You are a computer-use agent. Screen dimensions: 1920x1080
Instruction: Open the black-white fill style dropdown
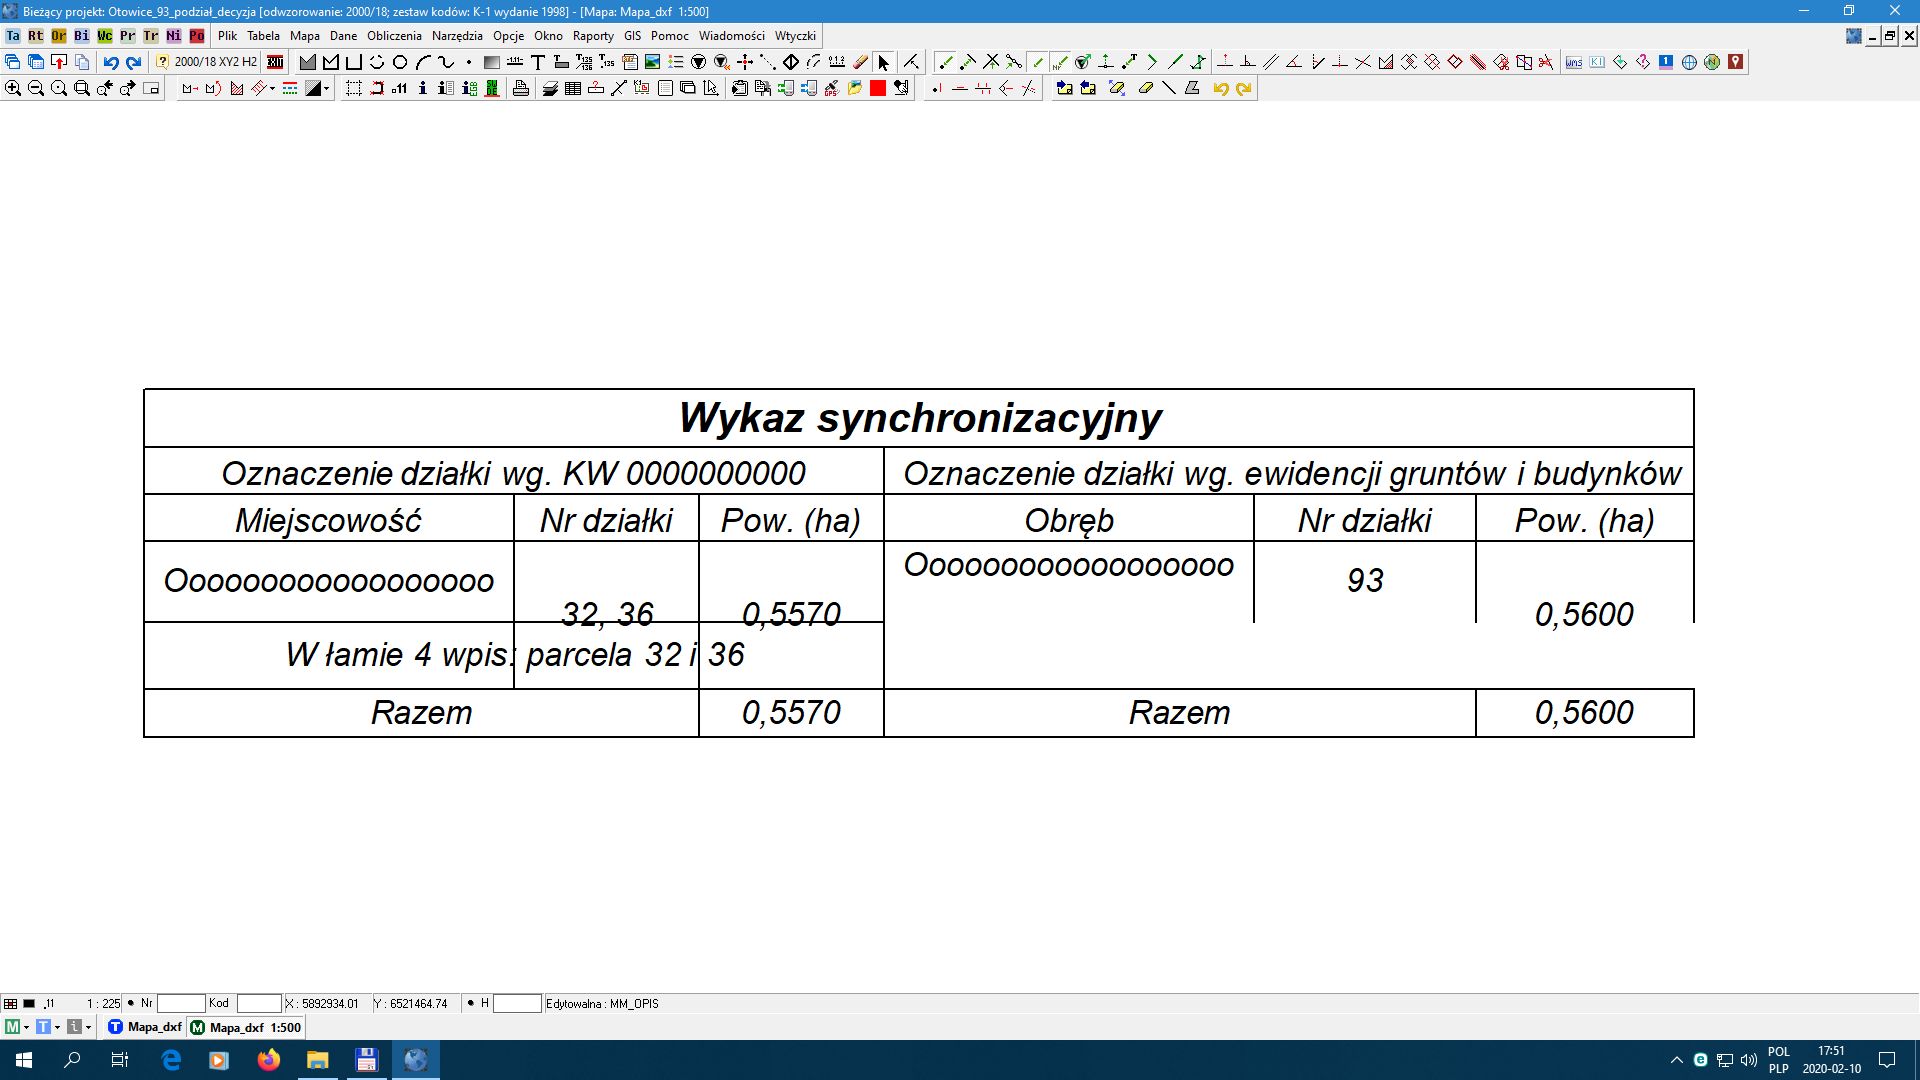click(x=326, y=88)
